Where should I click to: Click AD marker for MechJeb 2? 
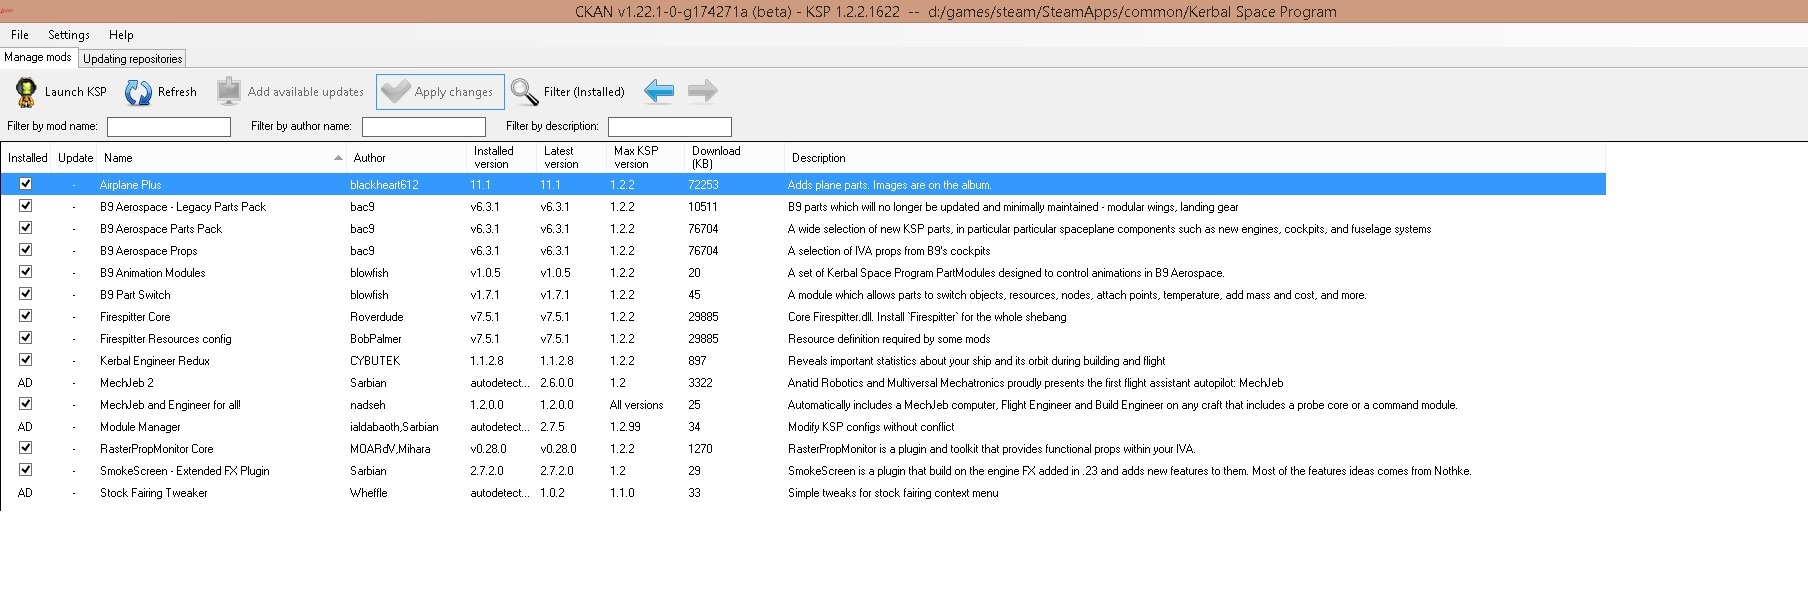[25, 383]
